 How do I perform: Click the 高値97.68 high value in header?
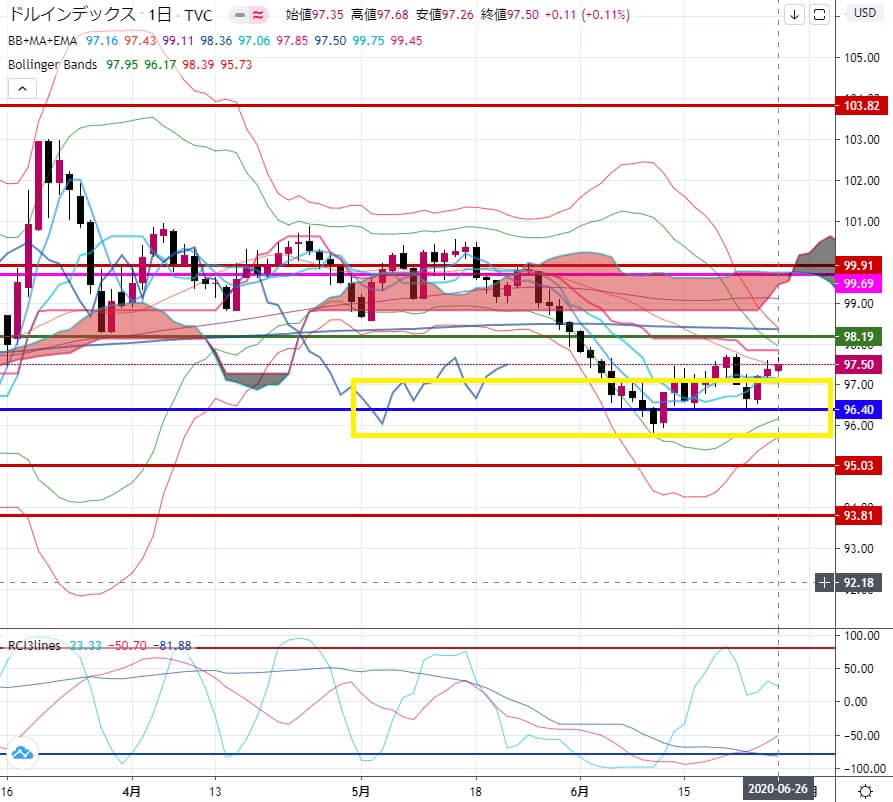(379, 15)
